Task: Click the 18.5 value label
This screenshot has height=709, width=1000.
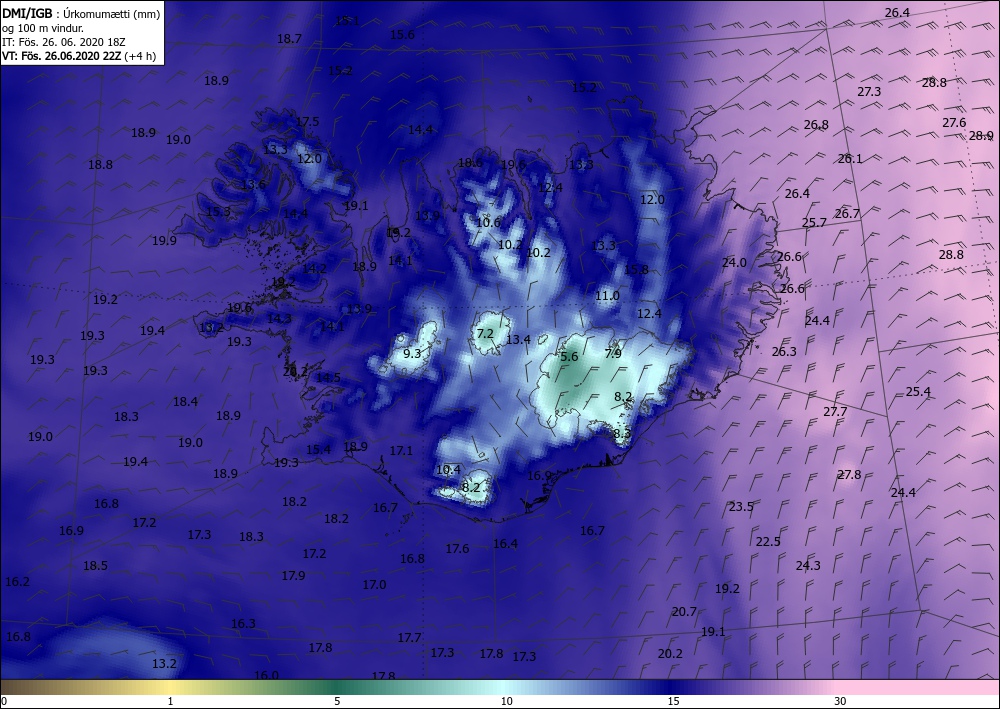Action: (95, 566)
